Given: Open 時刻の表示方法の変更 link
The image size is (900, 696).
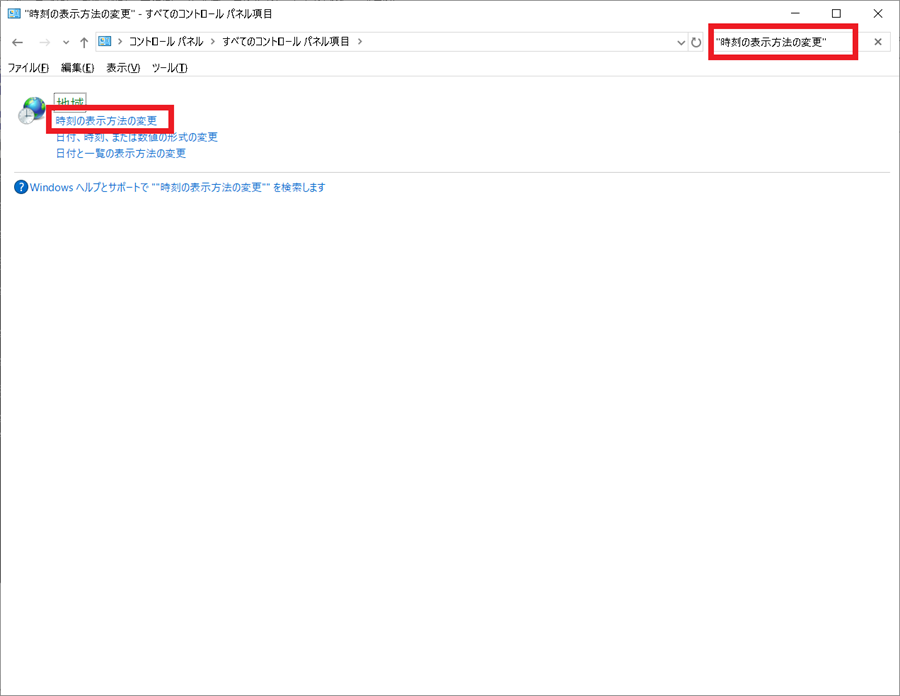Looking at the screenshot, I should click(x=108, y=120).
